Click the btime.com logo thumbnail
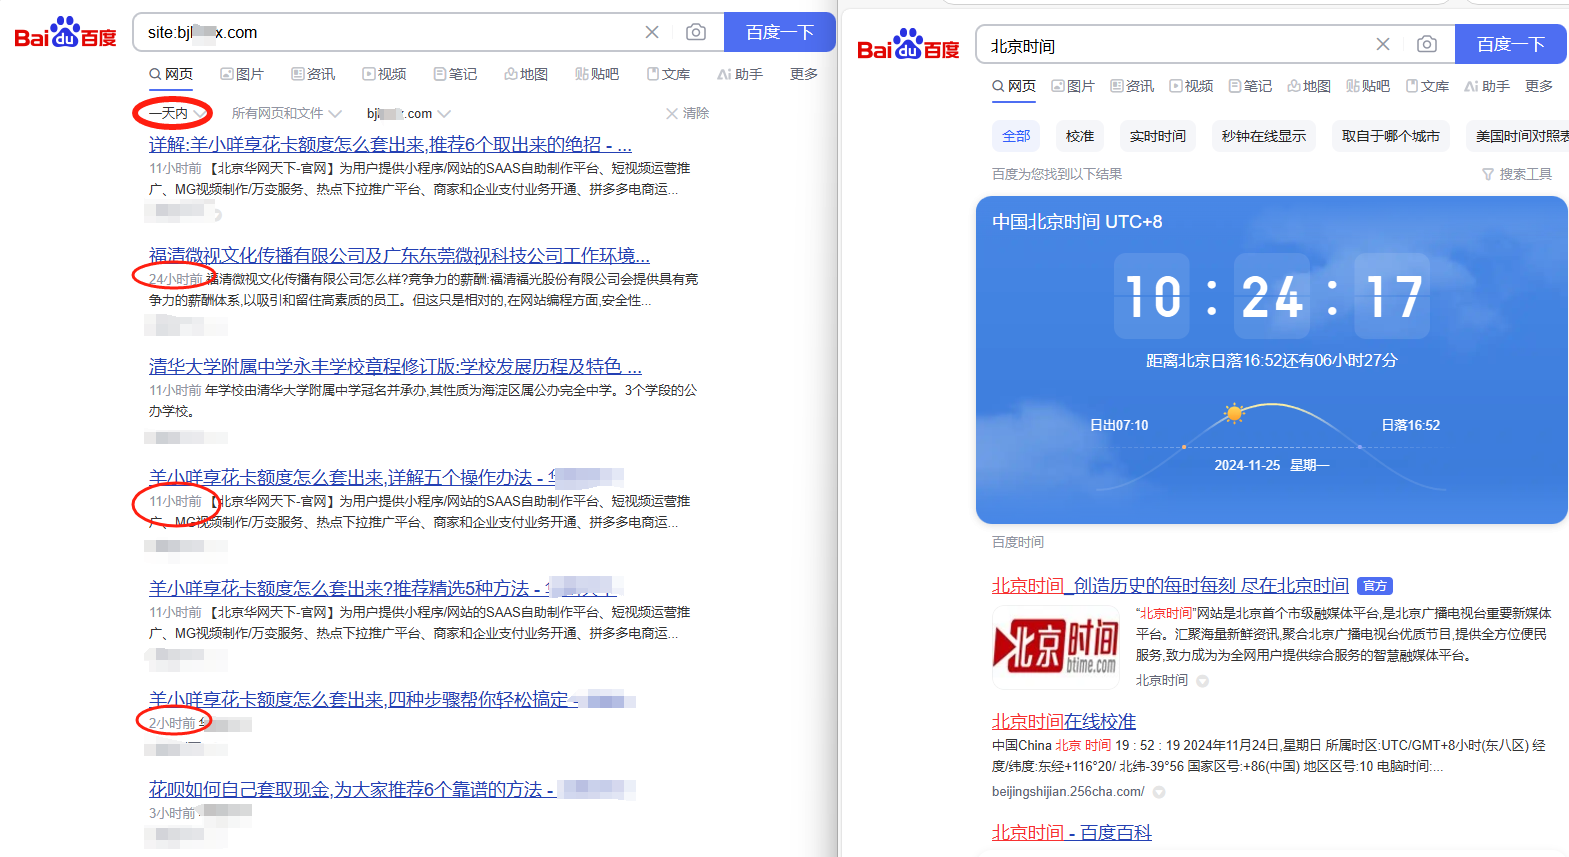Viewport: 1569px width, 857px height. pos(1055,647)
